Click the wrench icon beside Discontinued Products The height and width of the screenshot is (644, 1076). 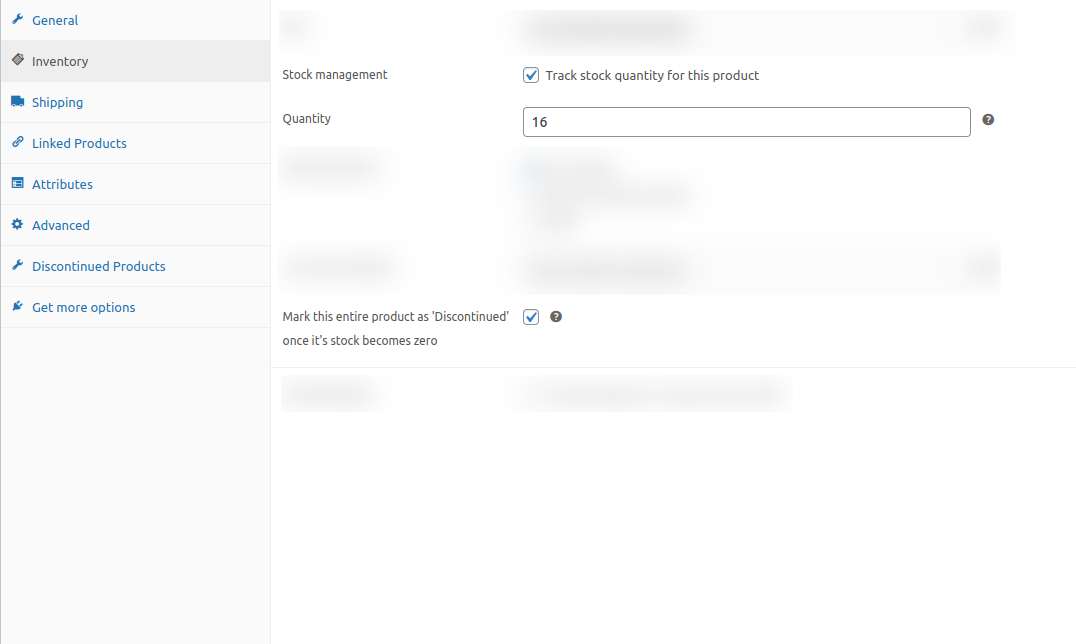(x=17, y=266)
